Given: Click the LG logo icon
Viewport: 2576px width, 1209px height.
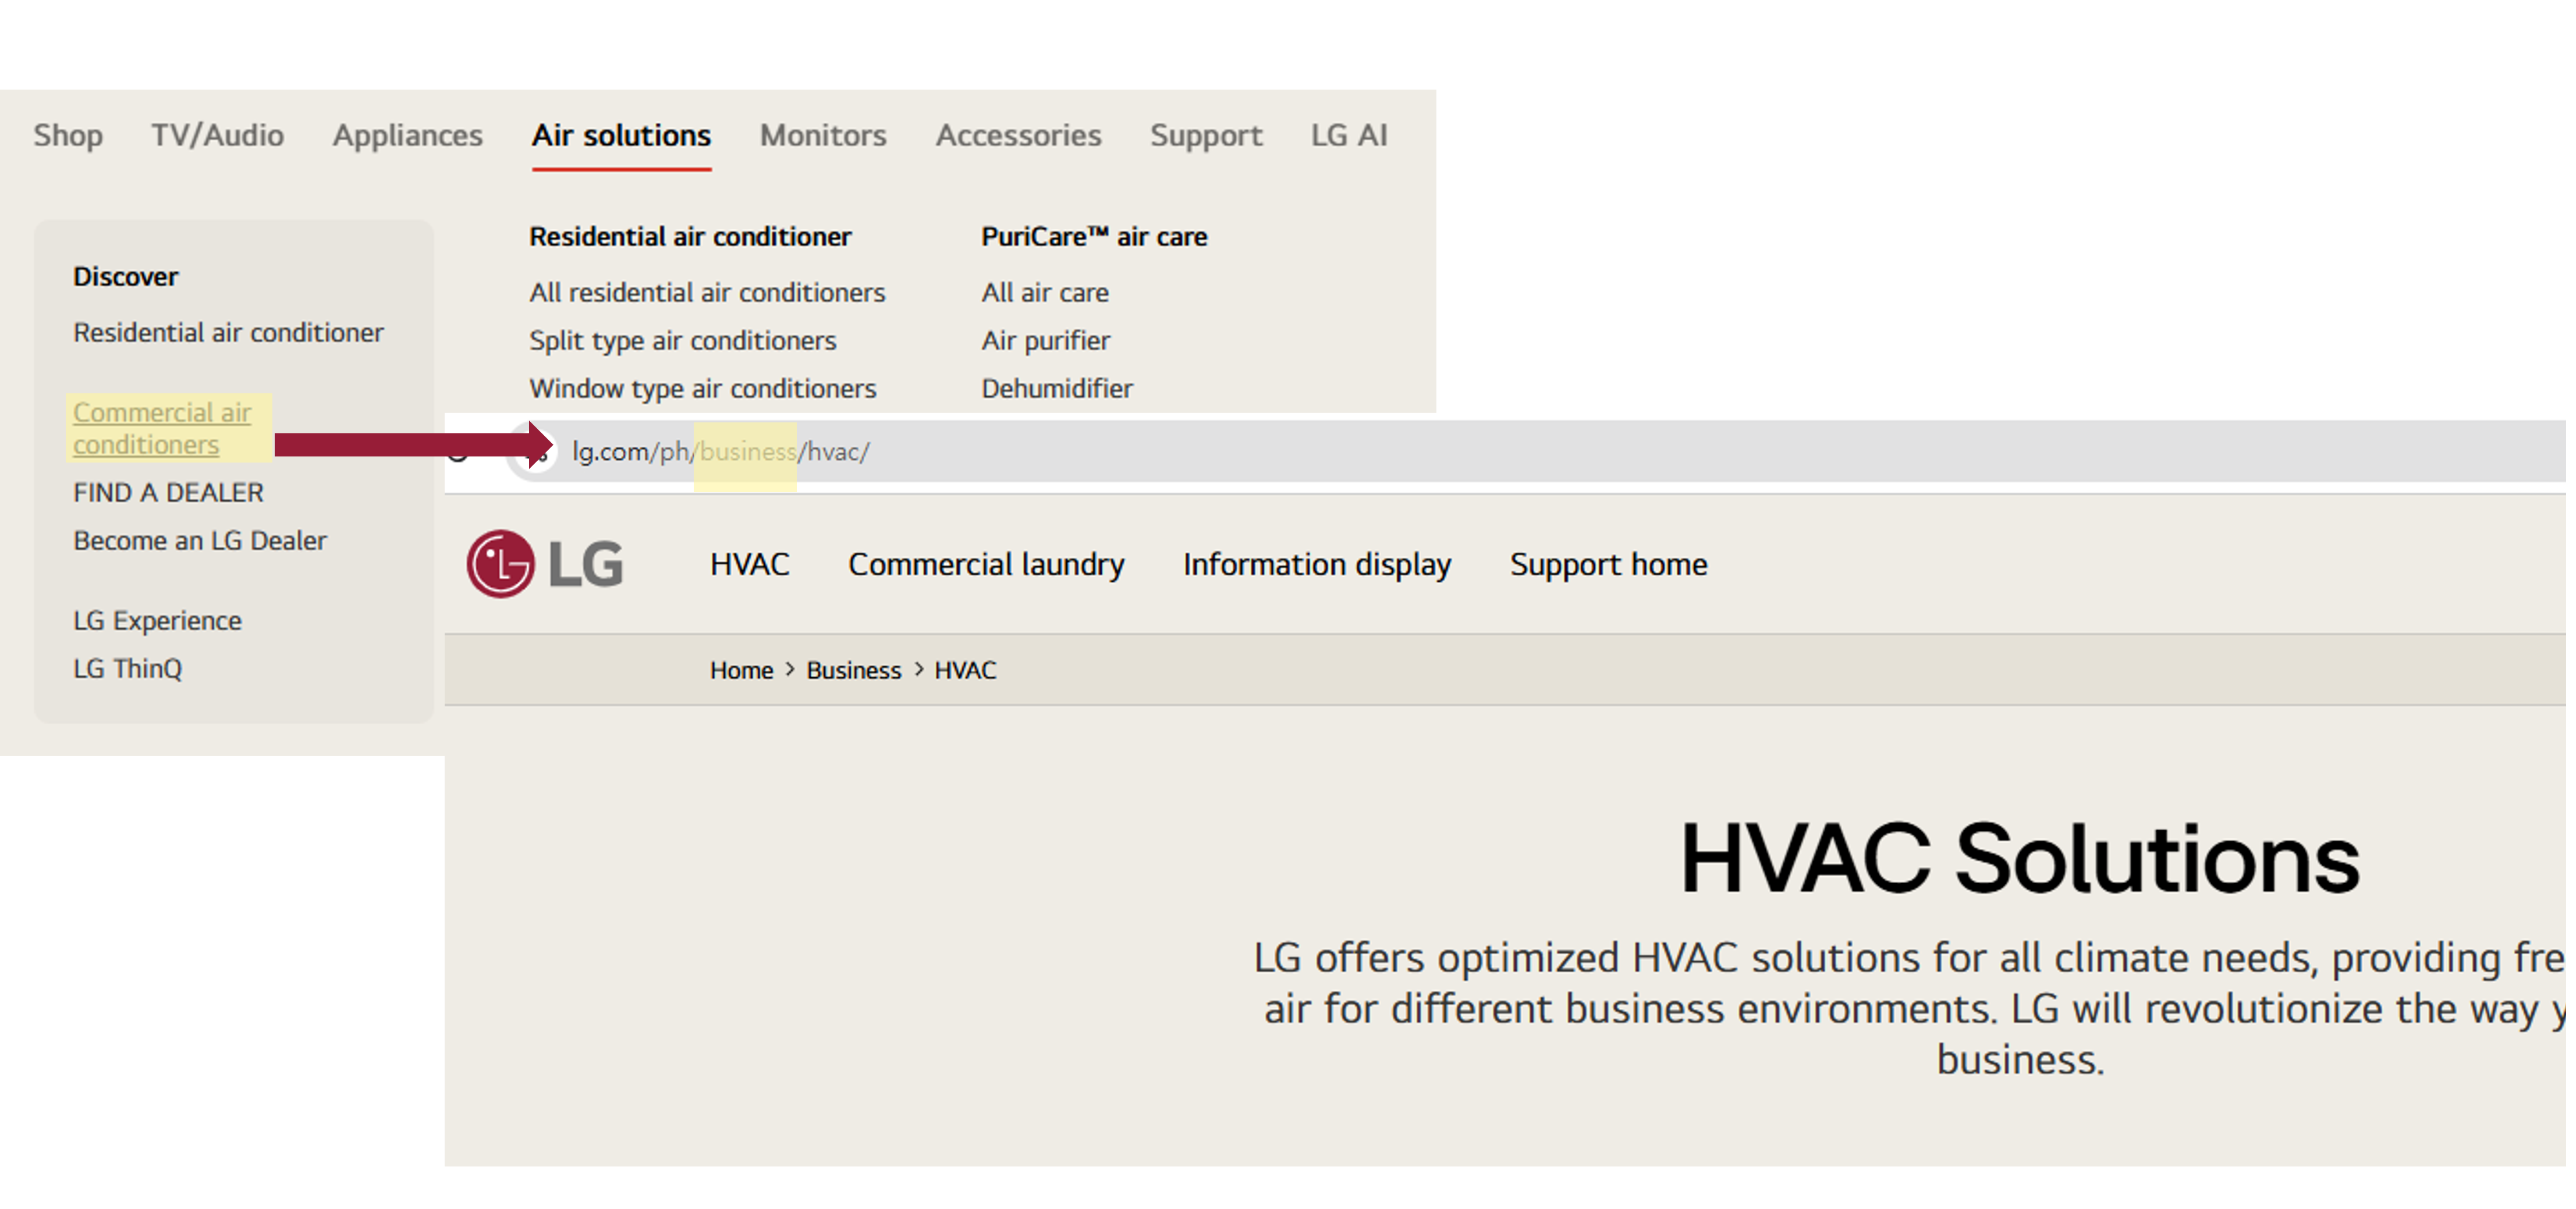Looking at the screenshot, I should click(544, 564).
